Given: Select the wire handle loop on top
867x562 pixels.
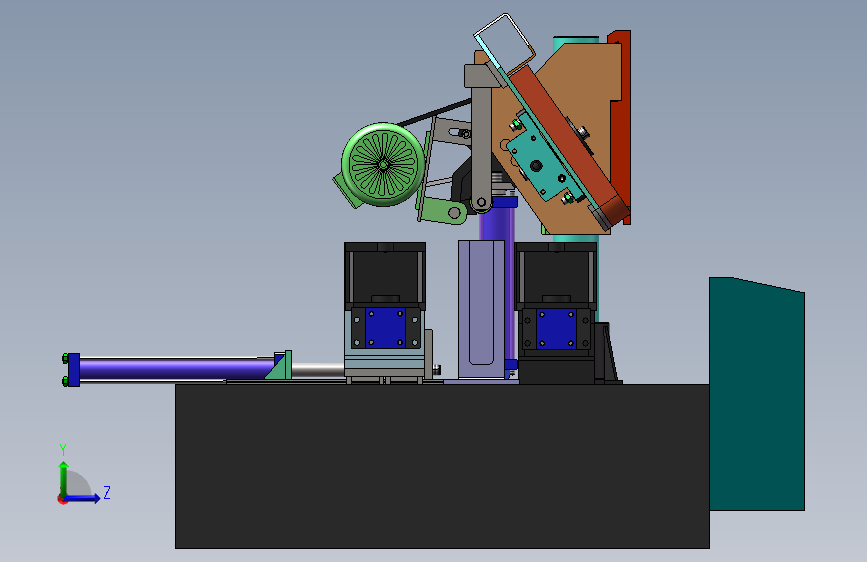Looking at the screenshot, I should [x=505, y=44].
